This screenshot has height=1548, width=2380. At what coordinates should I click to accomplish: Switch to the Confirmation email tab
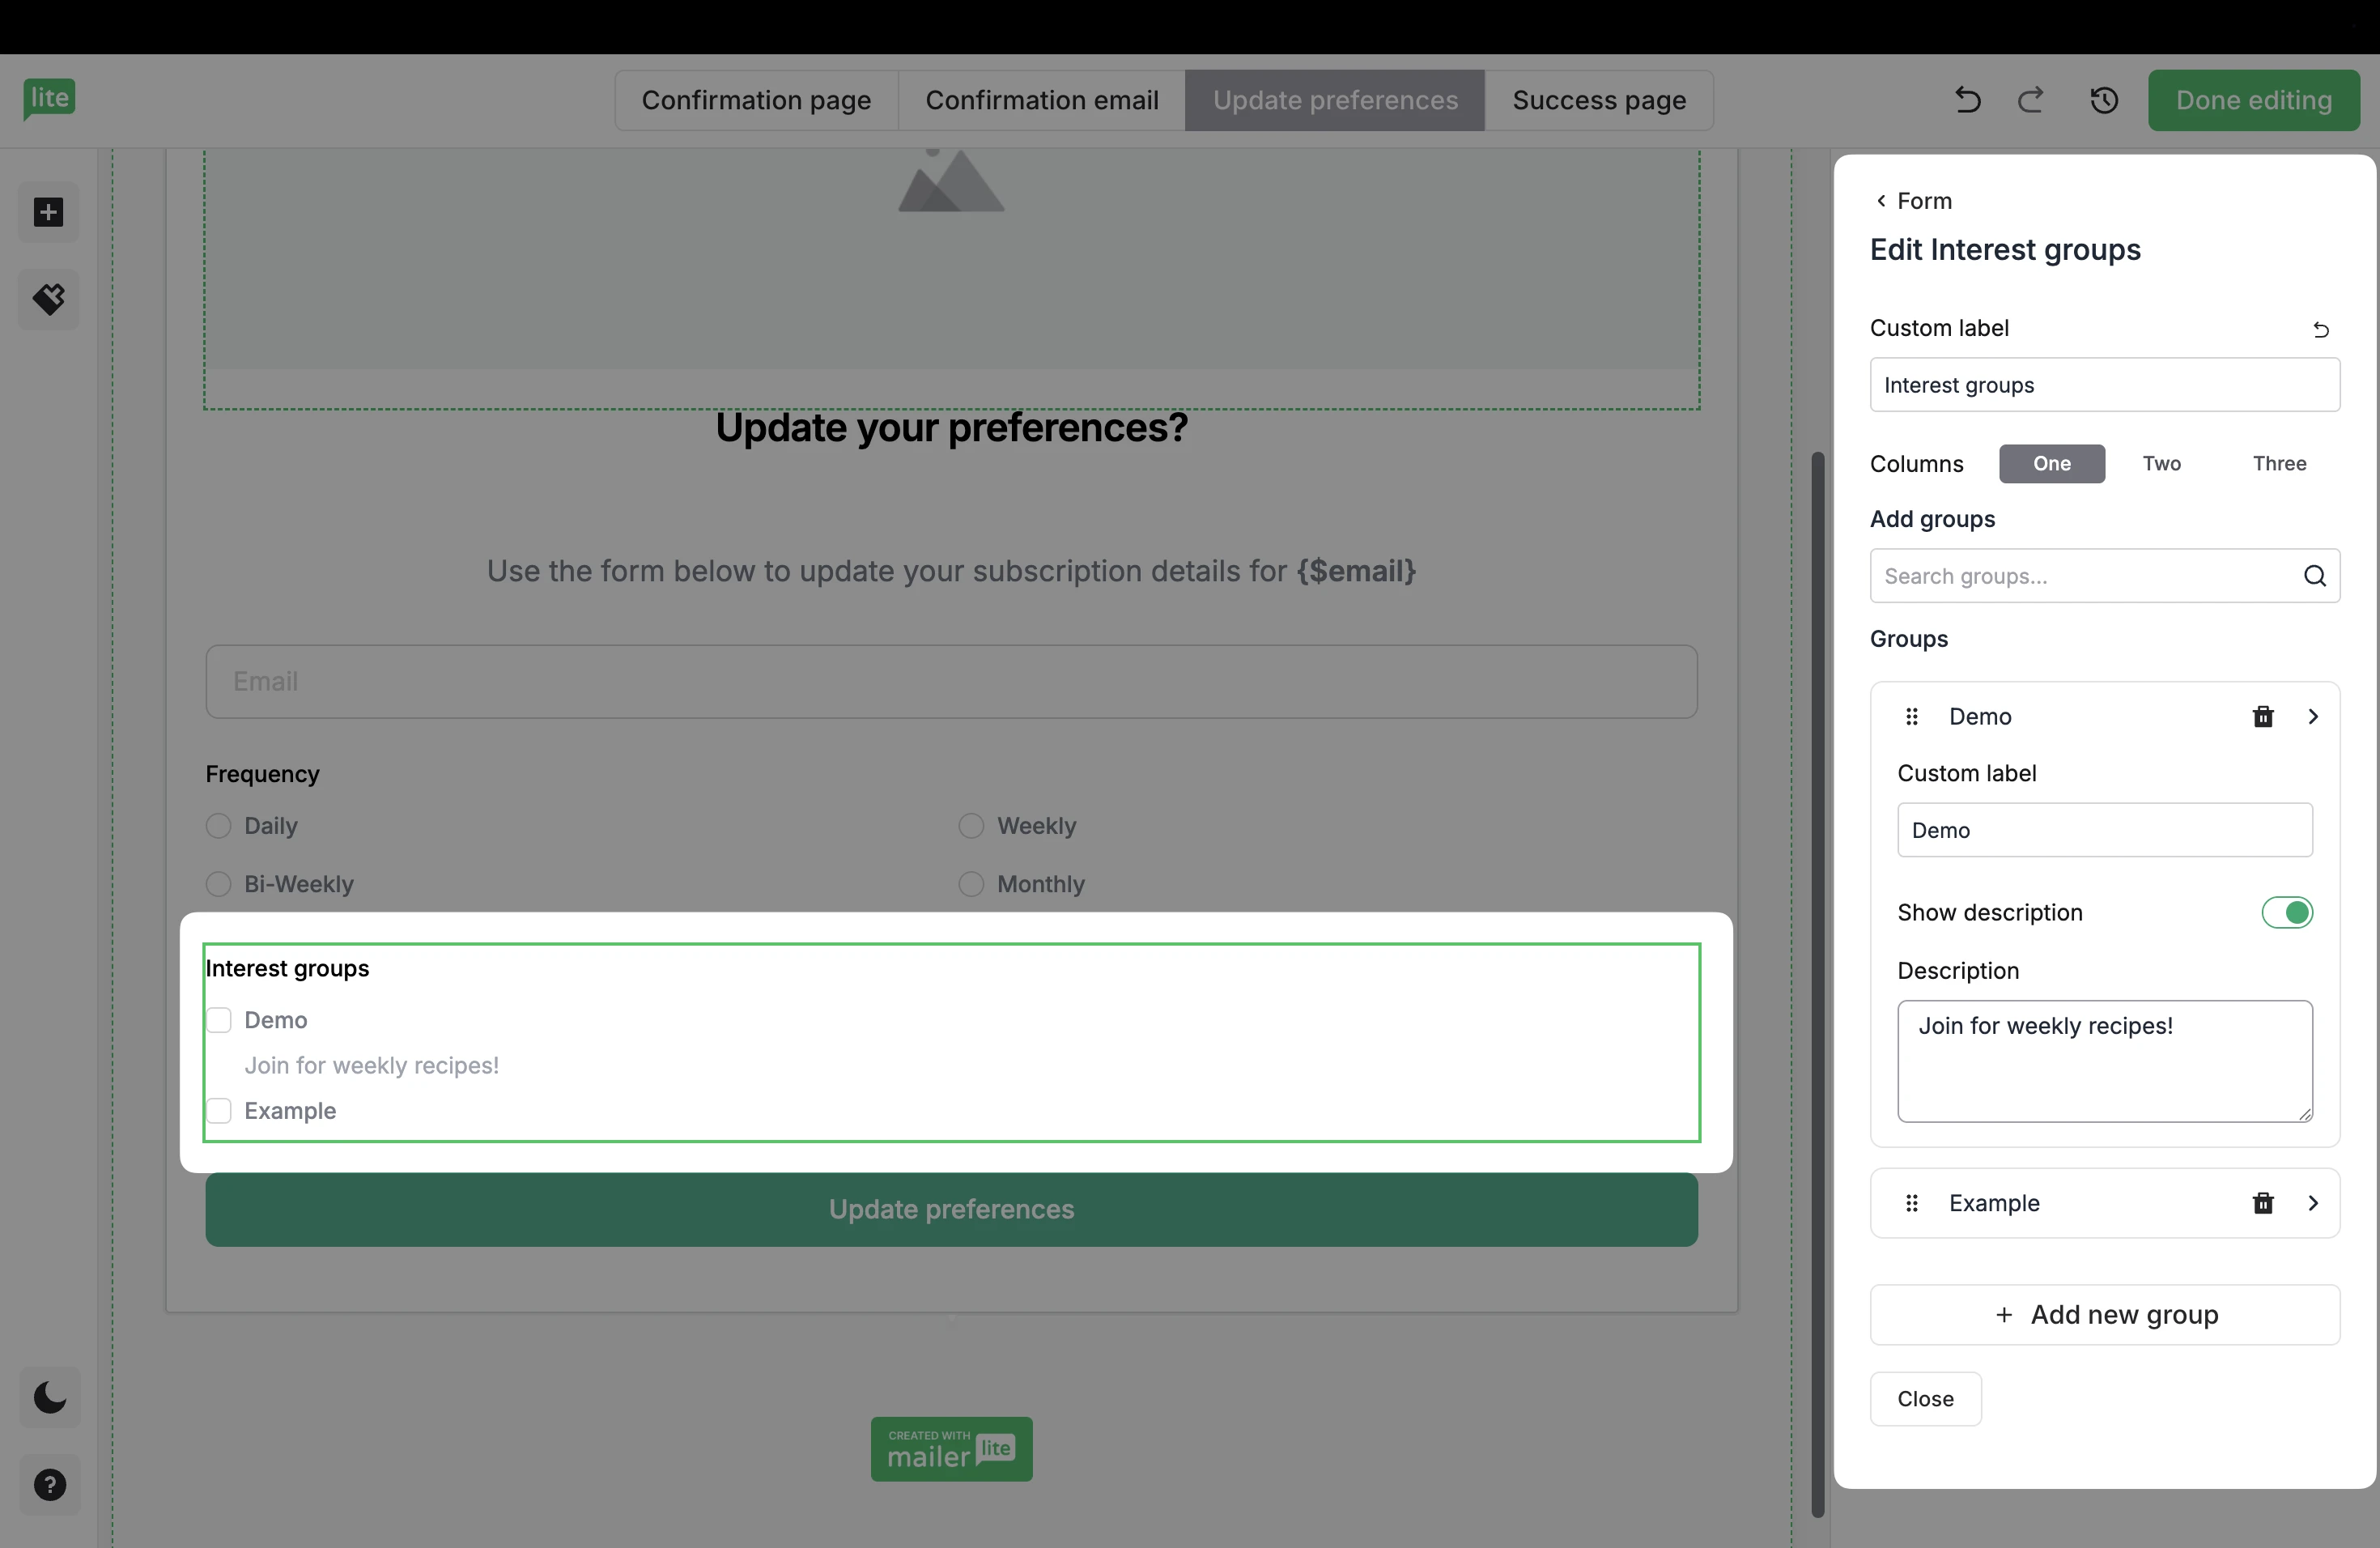(1041, 100)
